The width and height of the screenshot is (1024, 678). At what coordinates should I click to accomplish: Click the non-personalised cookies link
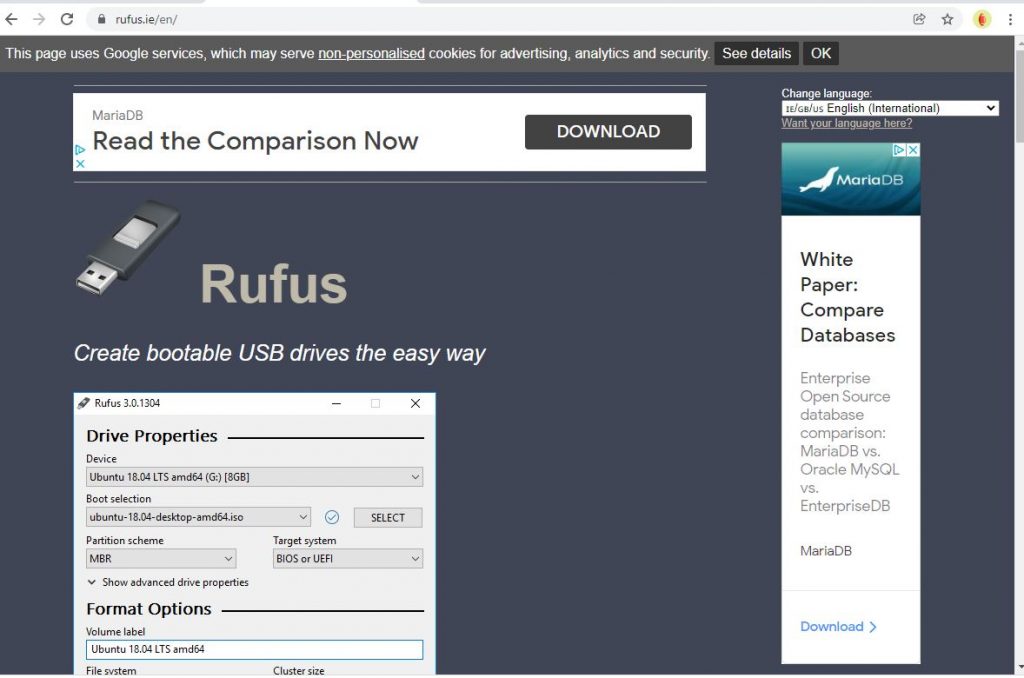pos(371,54)
